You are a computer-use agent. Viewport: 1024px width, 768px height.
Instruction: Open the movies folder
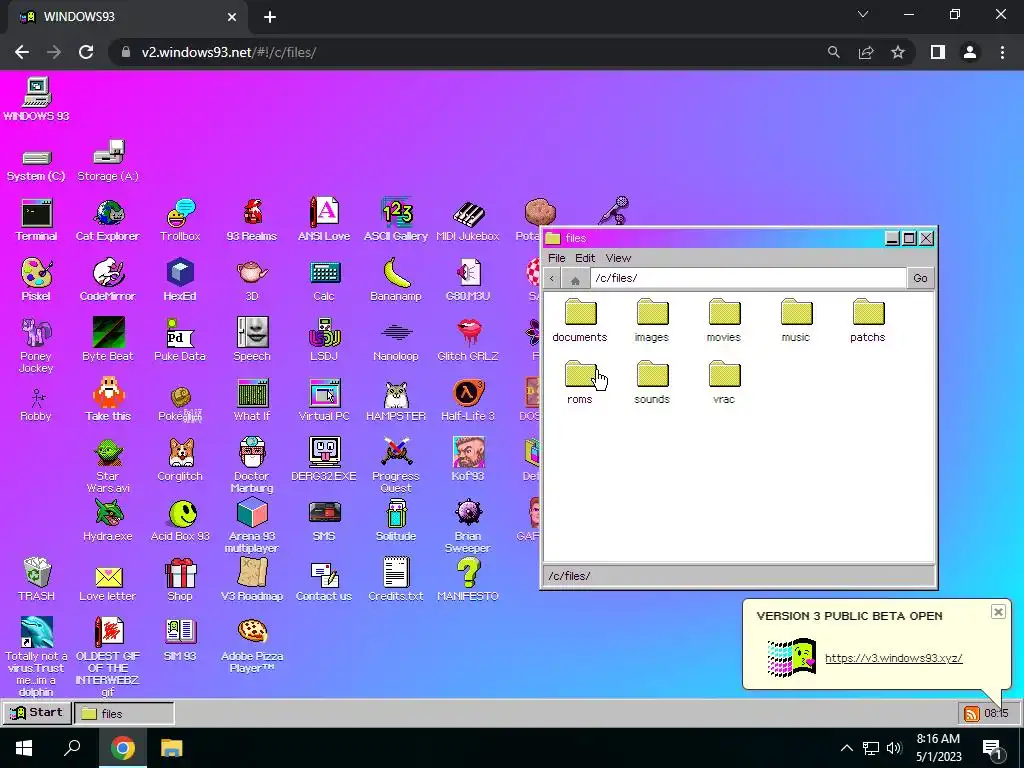pos(724,321)
